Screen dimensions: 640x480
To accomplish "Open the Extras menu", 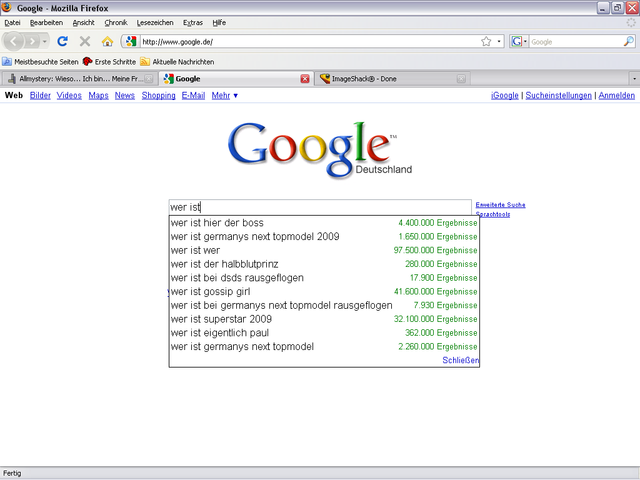I will coord(193,23).
